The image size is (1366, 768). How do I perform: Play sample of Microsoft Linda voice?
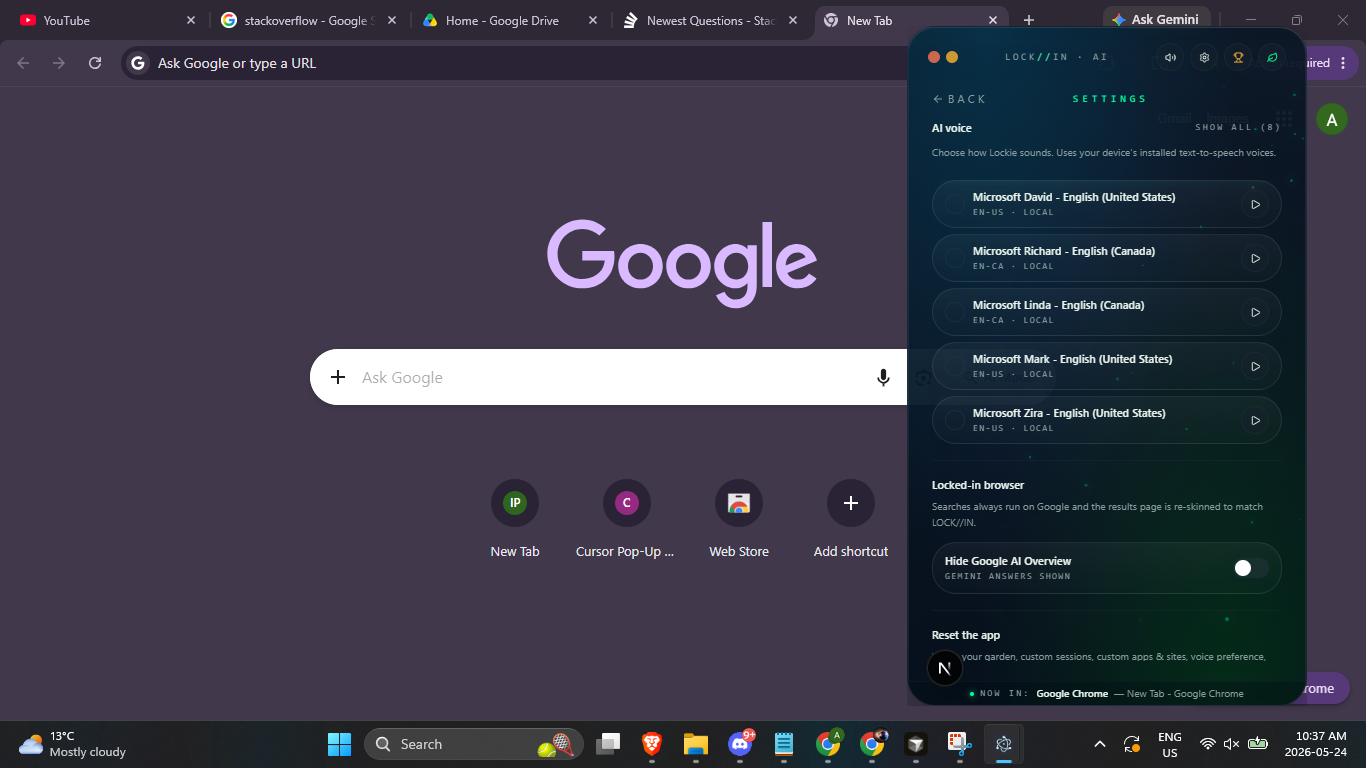[1255, 312]
